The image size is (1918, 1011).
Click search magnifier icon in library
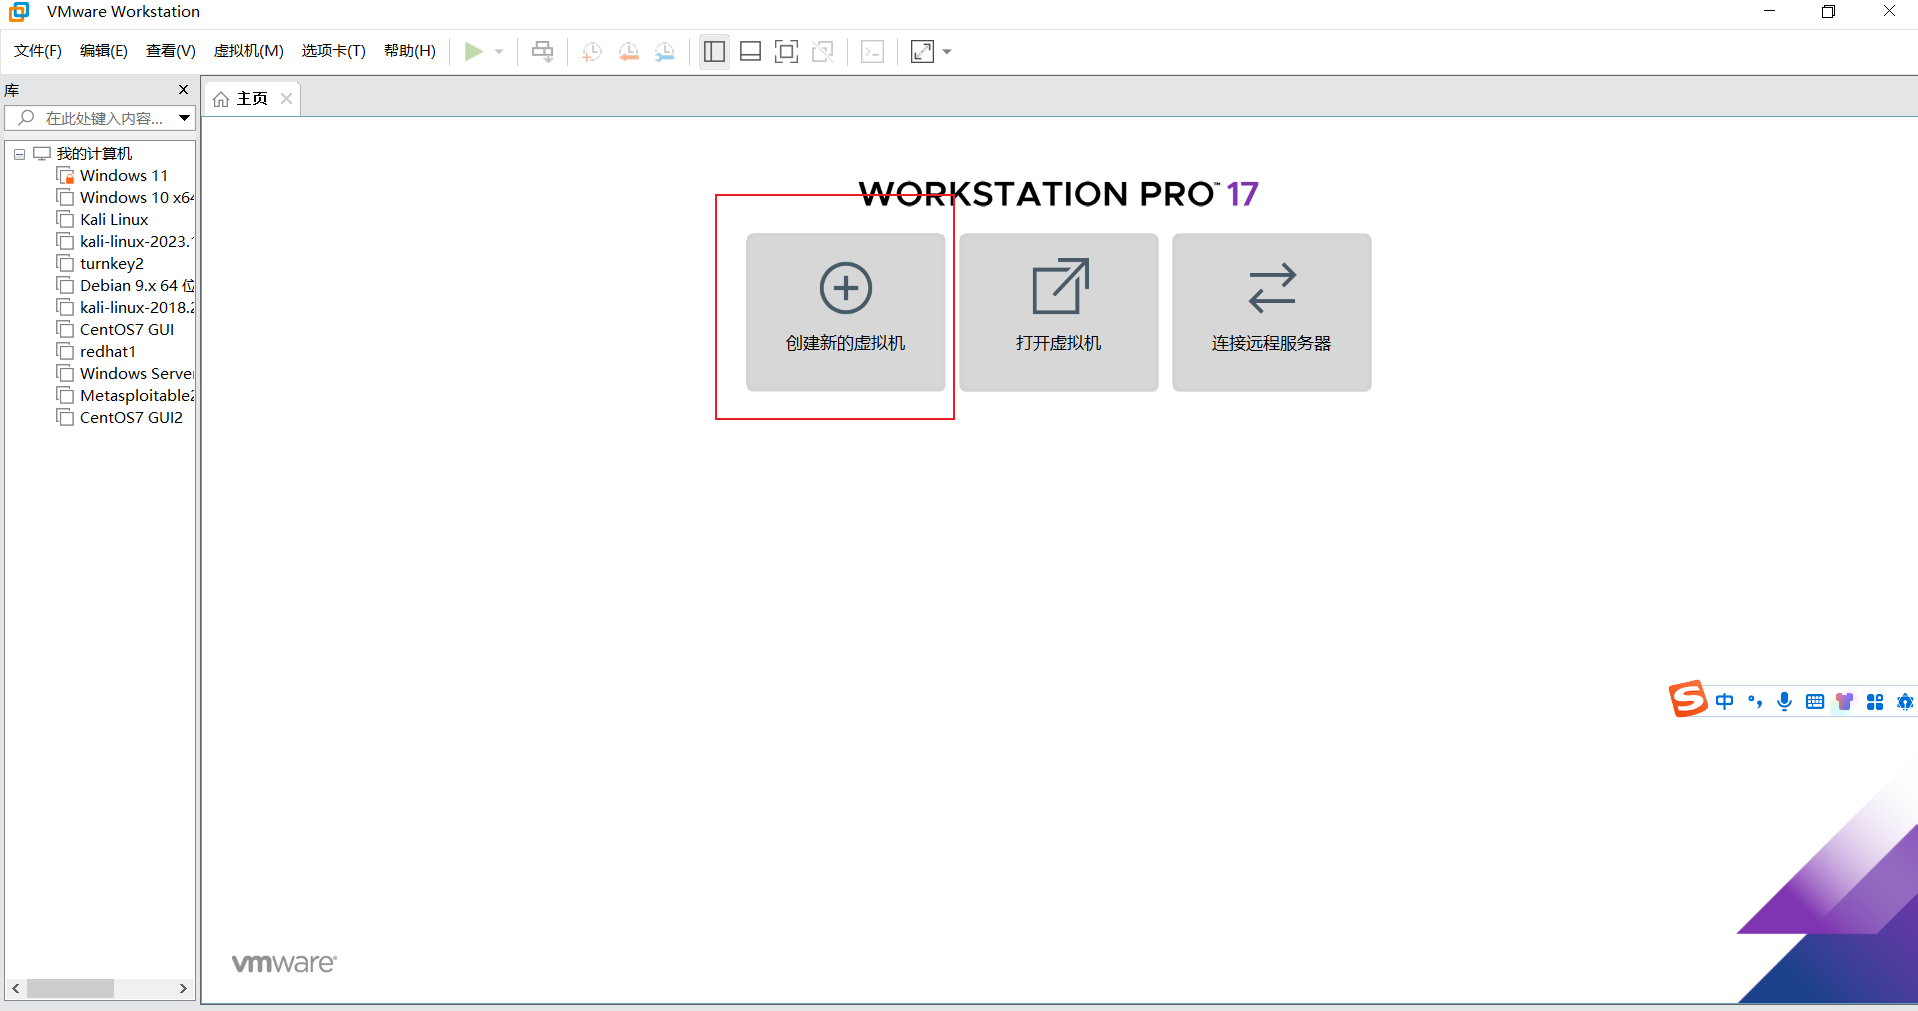(26, 118)
